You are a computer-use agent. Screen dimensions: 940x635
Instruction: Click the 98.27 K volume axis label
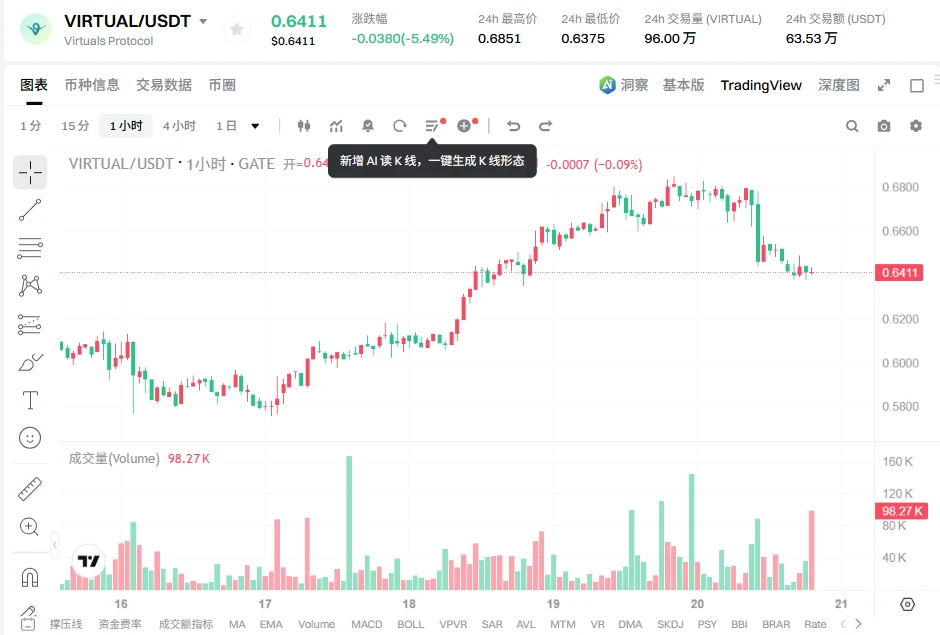click(x=902, y=511)
